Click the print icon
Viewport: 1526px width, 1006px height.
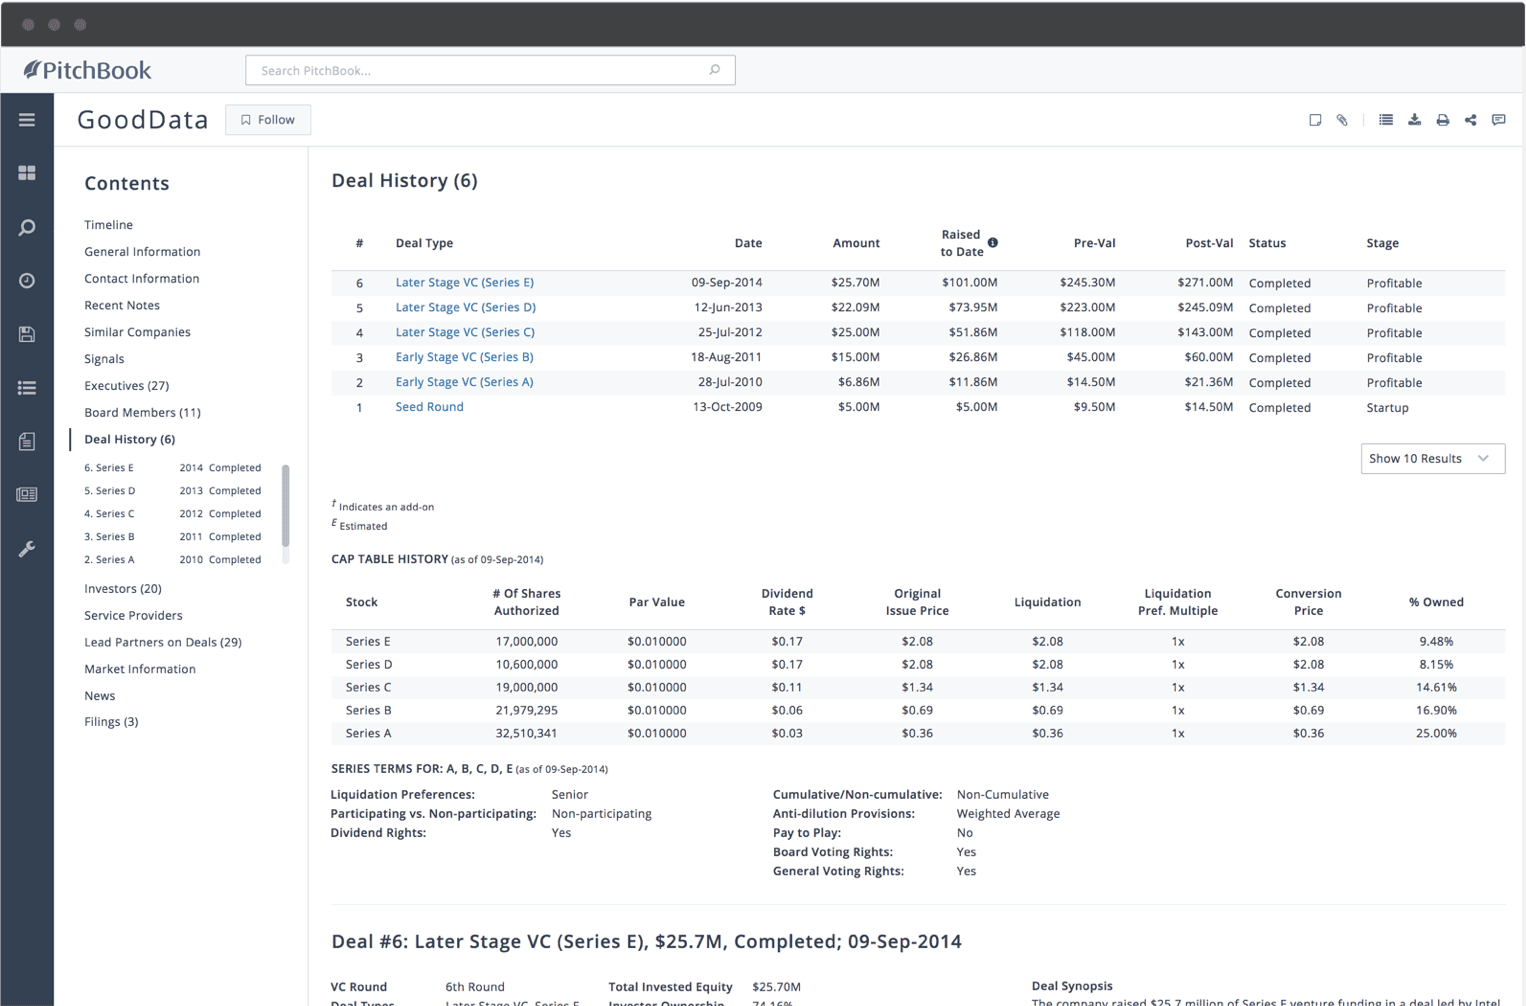(1442, 120)
